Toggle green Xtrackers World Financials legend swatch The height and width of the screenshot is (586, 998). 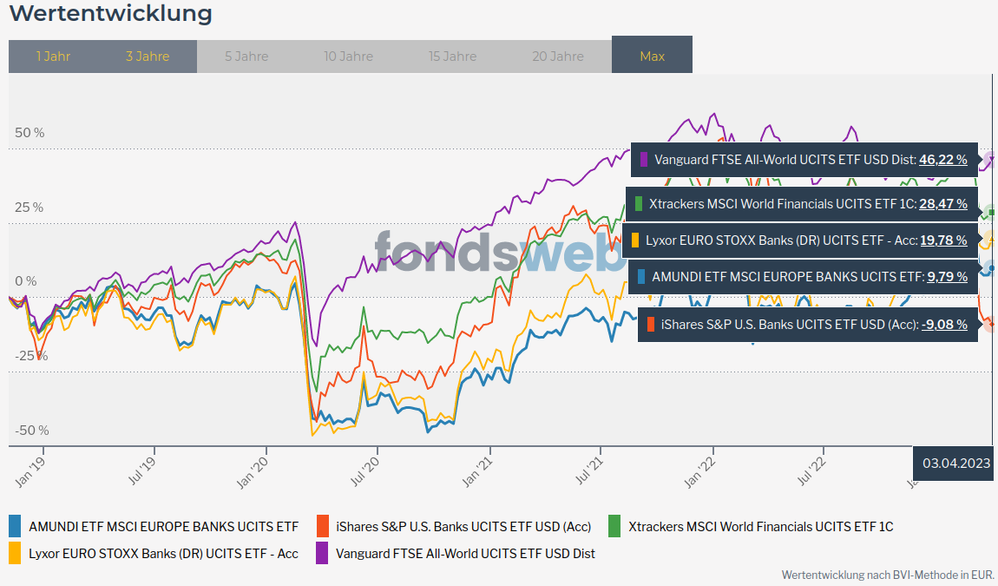click(x=616, y=526)
